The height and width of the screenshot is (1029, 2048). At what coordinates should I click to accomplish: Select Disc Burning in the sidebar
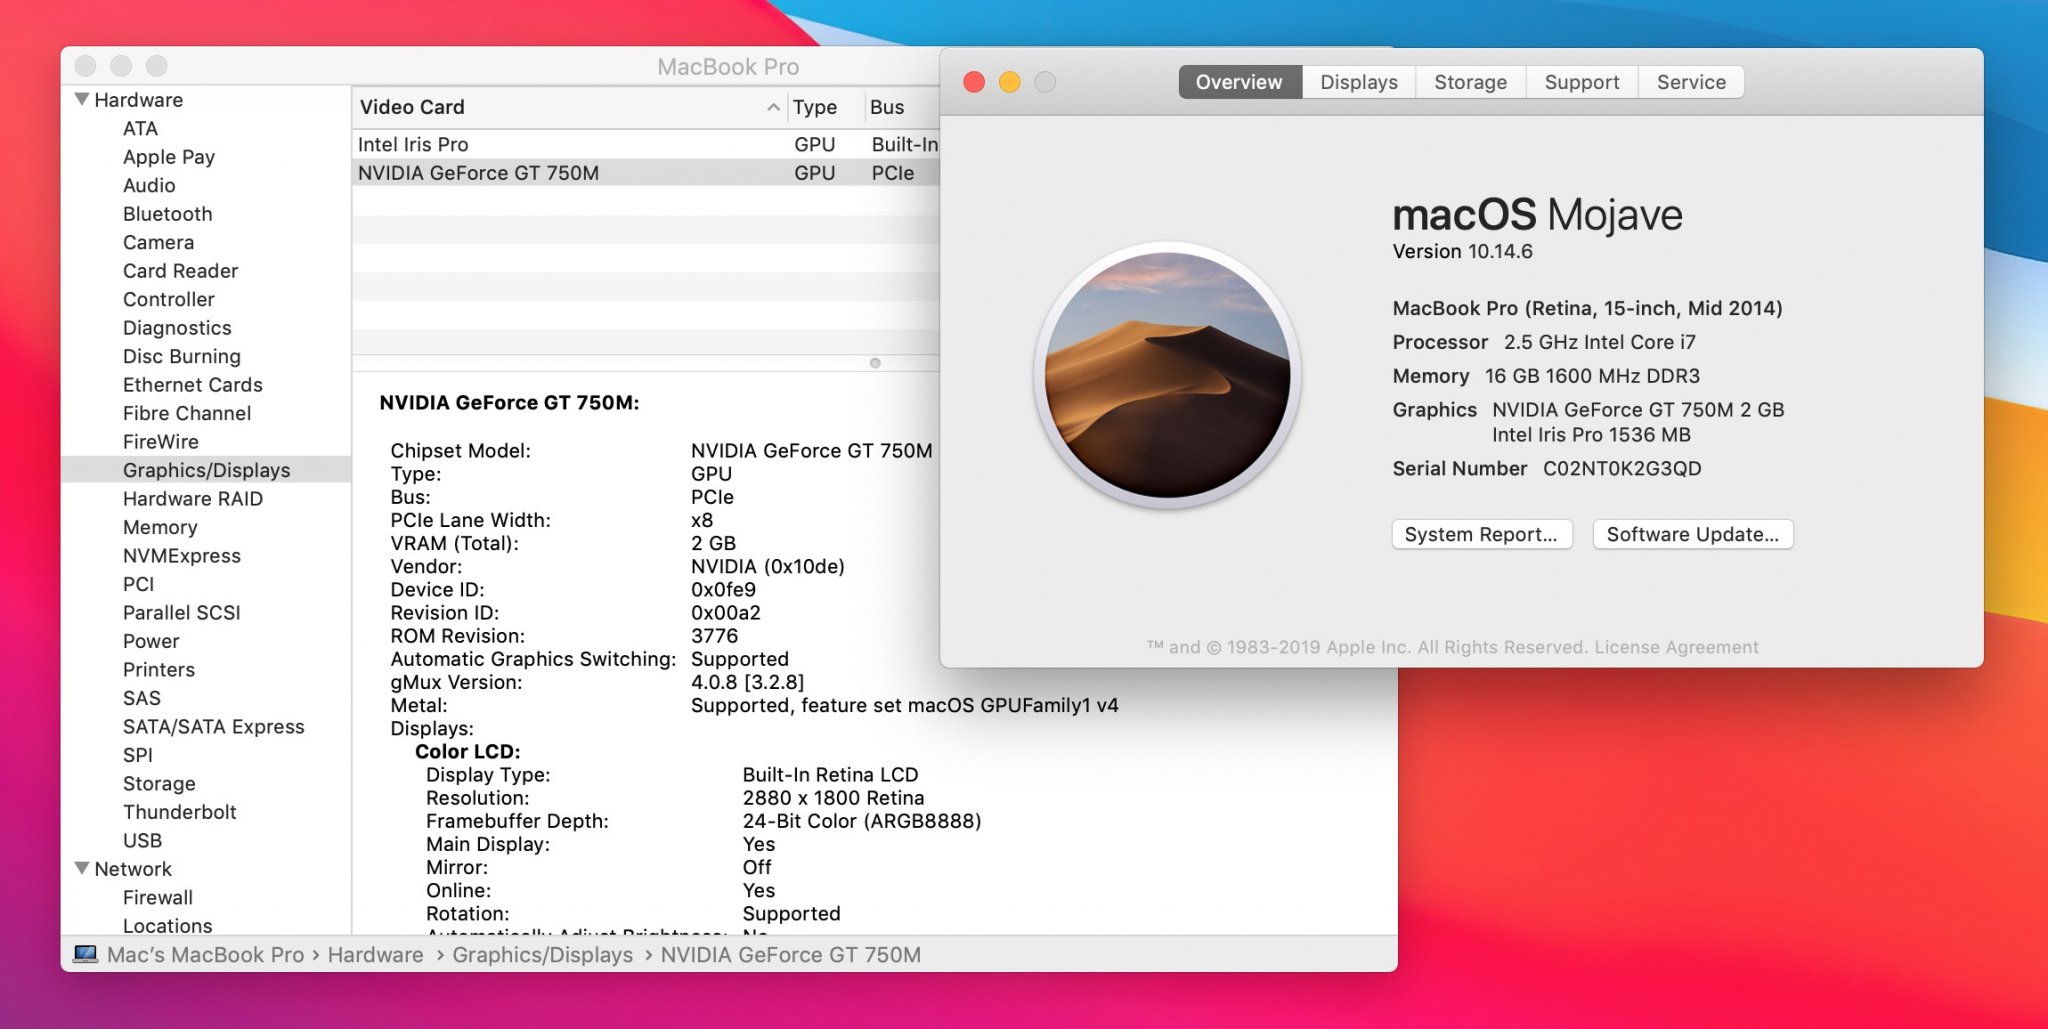click(181, 356)
